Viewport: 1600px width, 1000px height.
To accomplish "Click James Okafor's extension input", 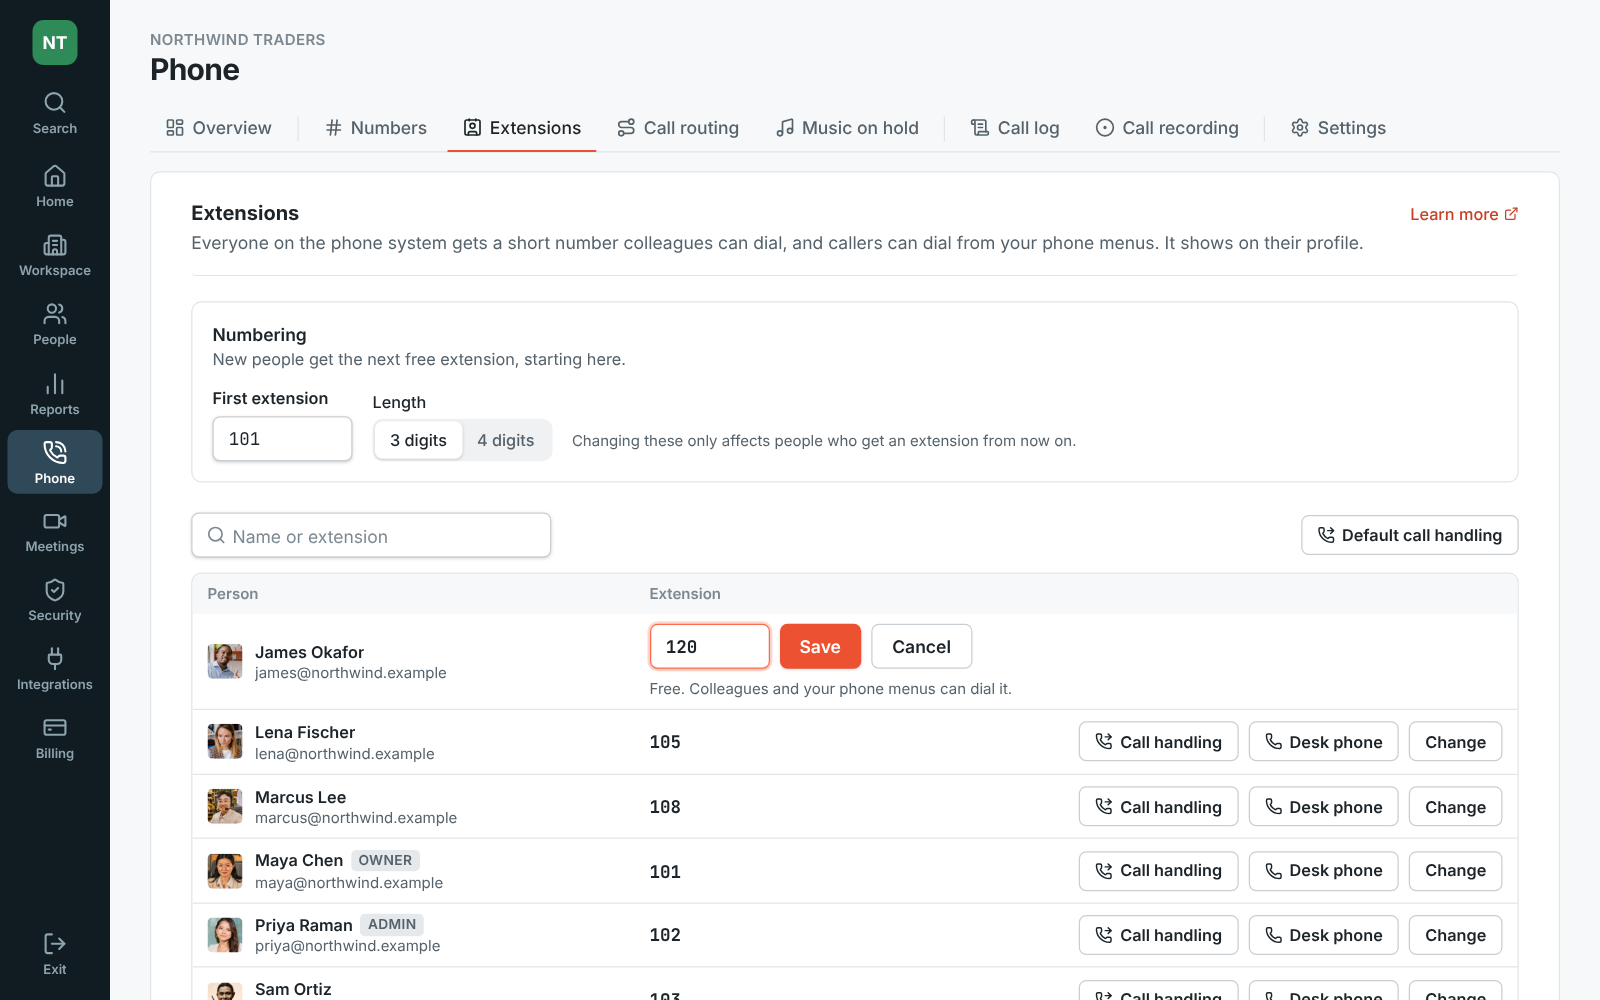I will coord(710,647).
